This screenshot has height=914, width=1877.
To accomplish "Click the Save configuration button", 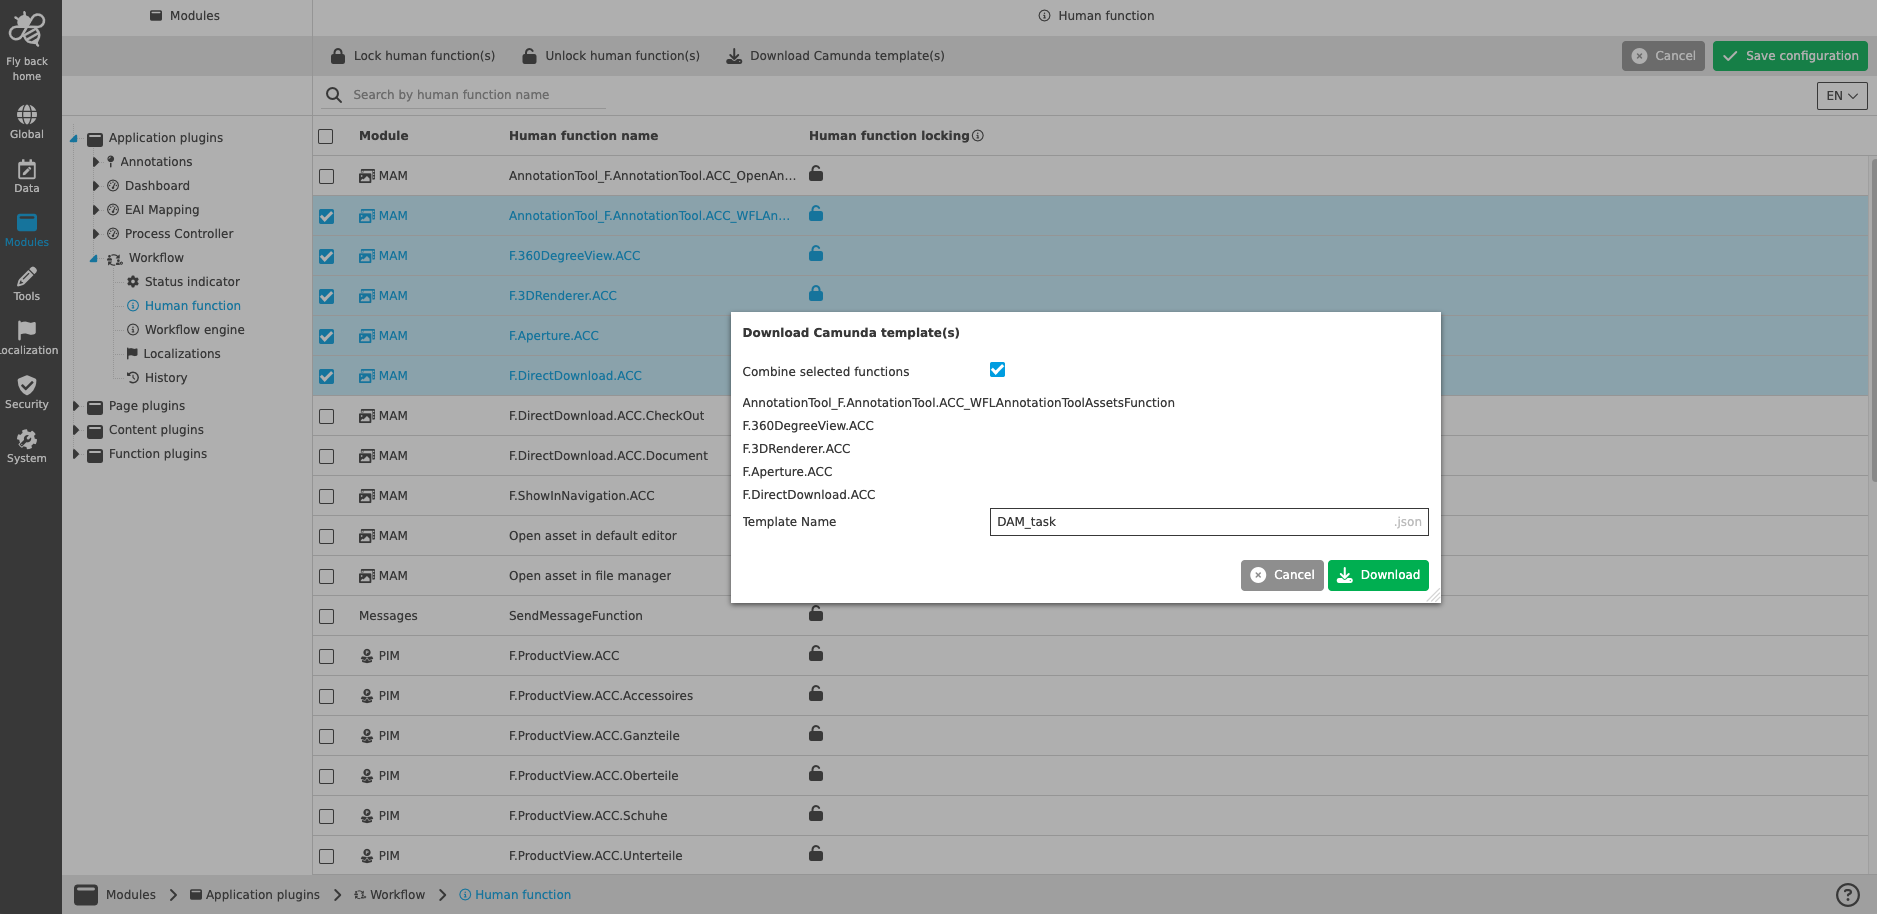I will coord(1789,55).
